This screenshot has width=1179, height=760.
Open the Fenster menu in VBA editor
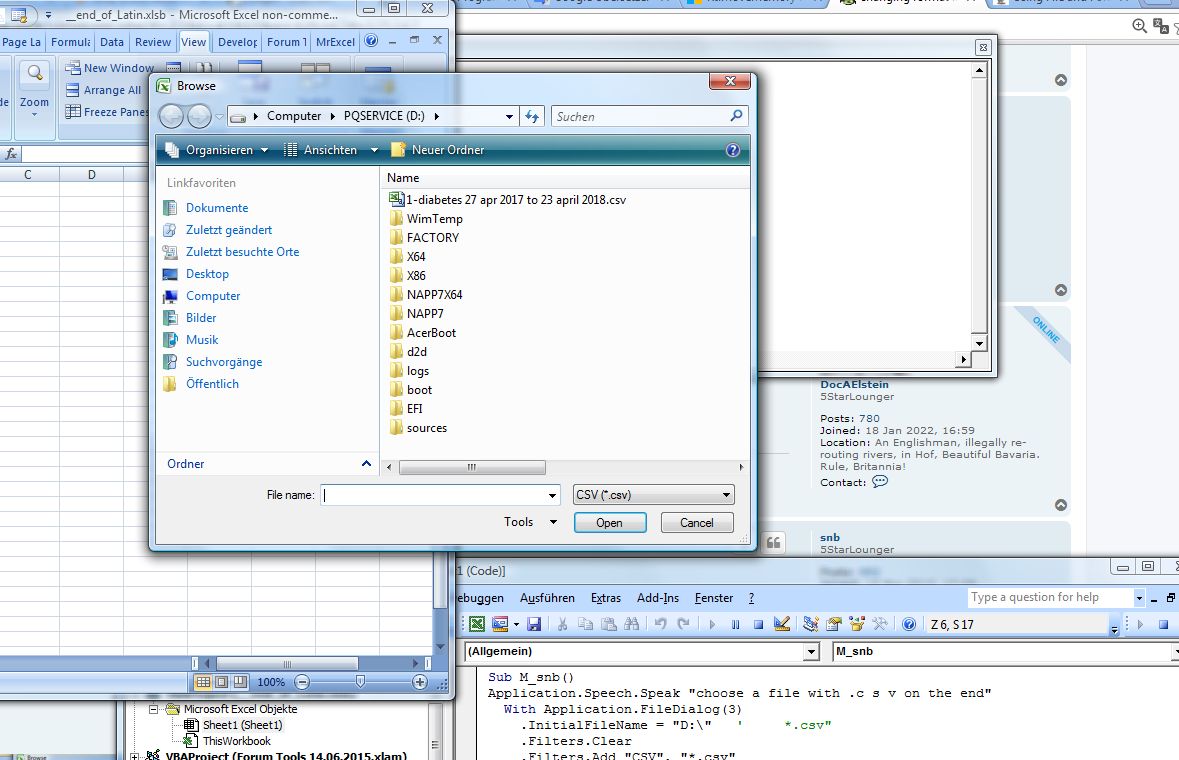(x=714, y=598)
